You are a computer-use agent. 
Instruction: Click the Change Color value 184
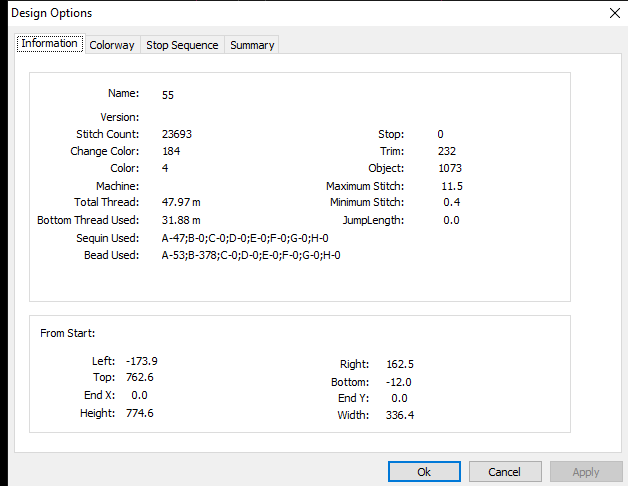click(x=171, y=151)
